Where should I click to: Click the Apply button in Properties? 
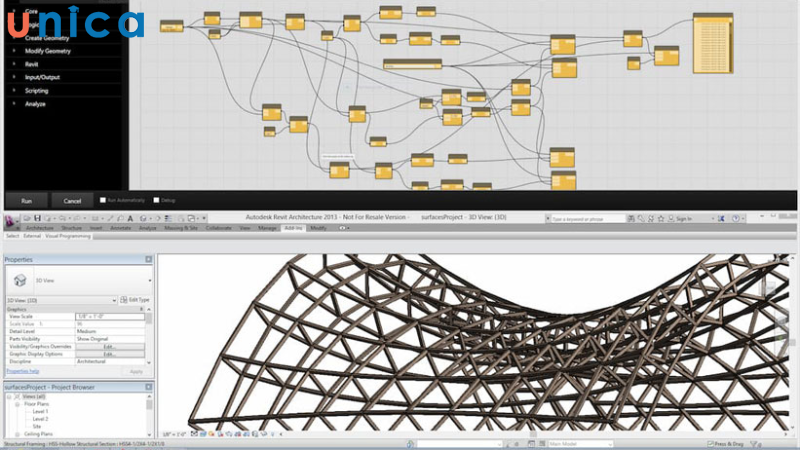coord(136,371)
